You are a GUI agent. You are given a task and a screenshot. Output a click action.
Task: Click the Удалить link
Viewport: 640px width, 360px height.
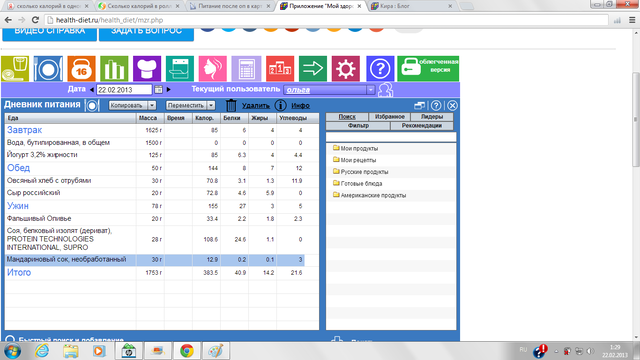tap(256, 105)
